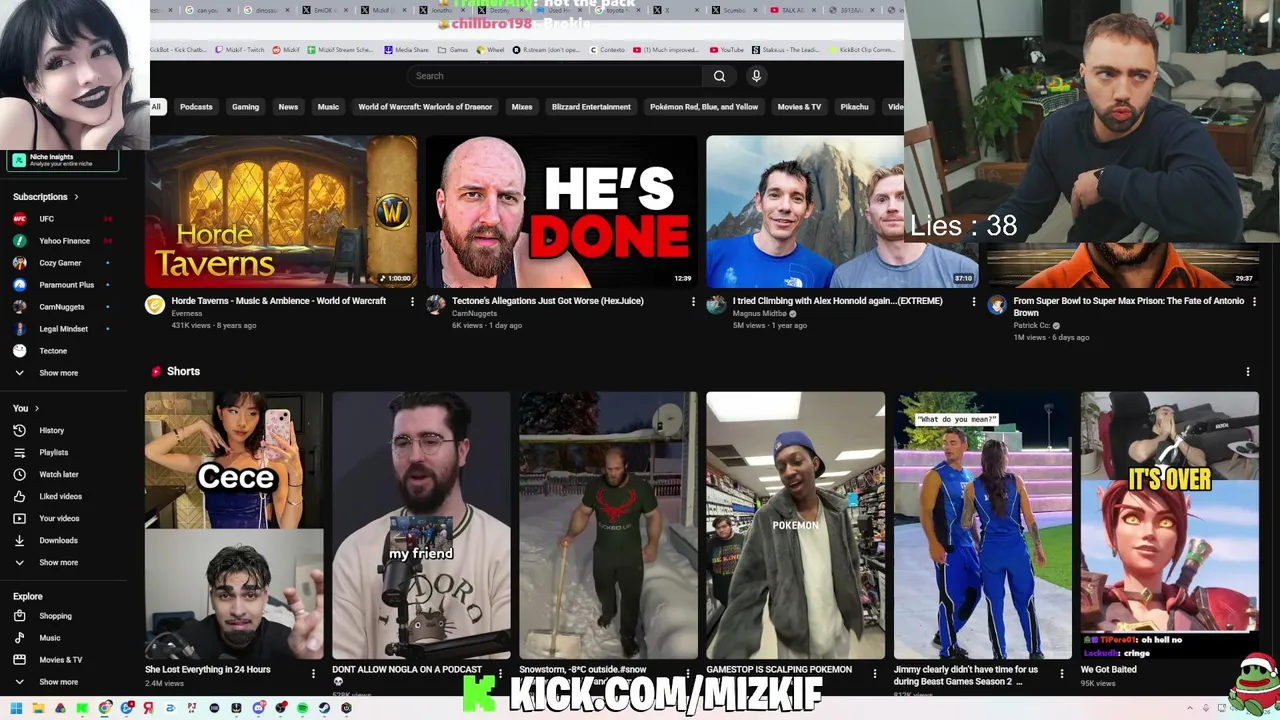Open Discord from the taskbar

point(258,708)
